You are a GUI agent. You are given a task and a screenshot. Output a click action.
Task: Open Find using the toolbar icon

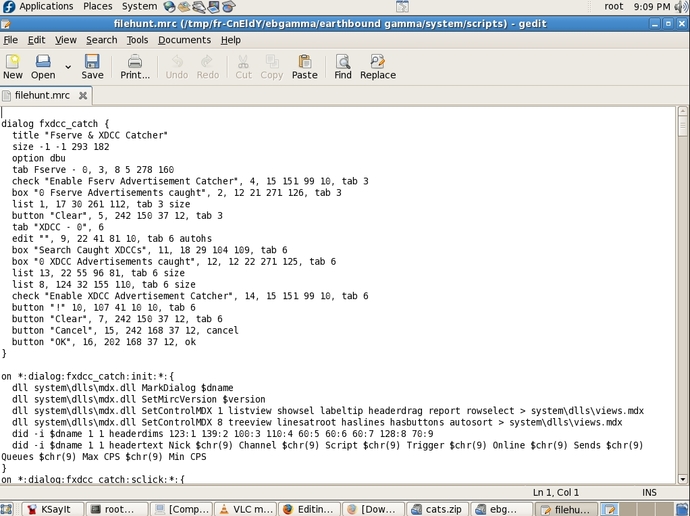343,67
